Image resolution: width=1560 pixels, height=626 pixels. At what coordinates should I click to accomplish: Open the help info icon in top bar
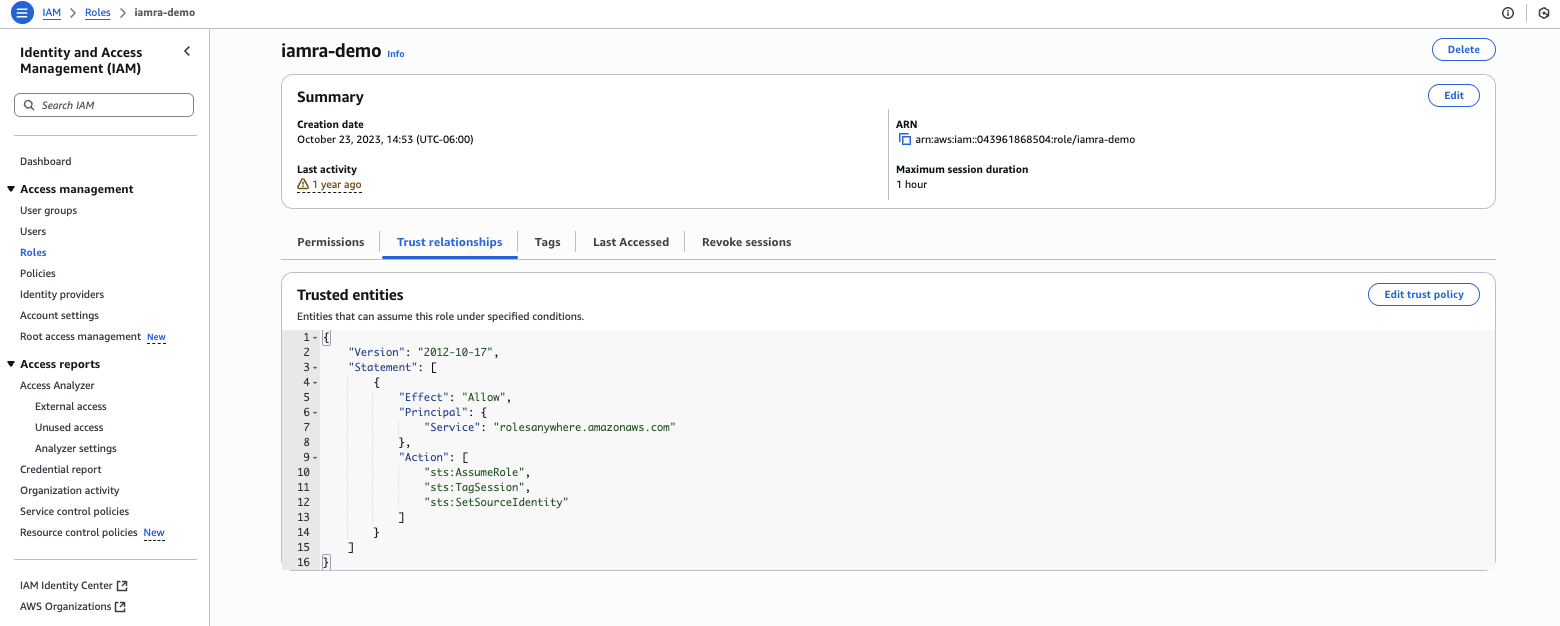pyautogui.click(x=1506, y=13)
